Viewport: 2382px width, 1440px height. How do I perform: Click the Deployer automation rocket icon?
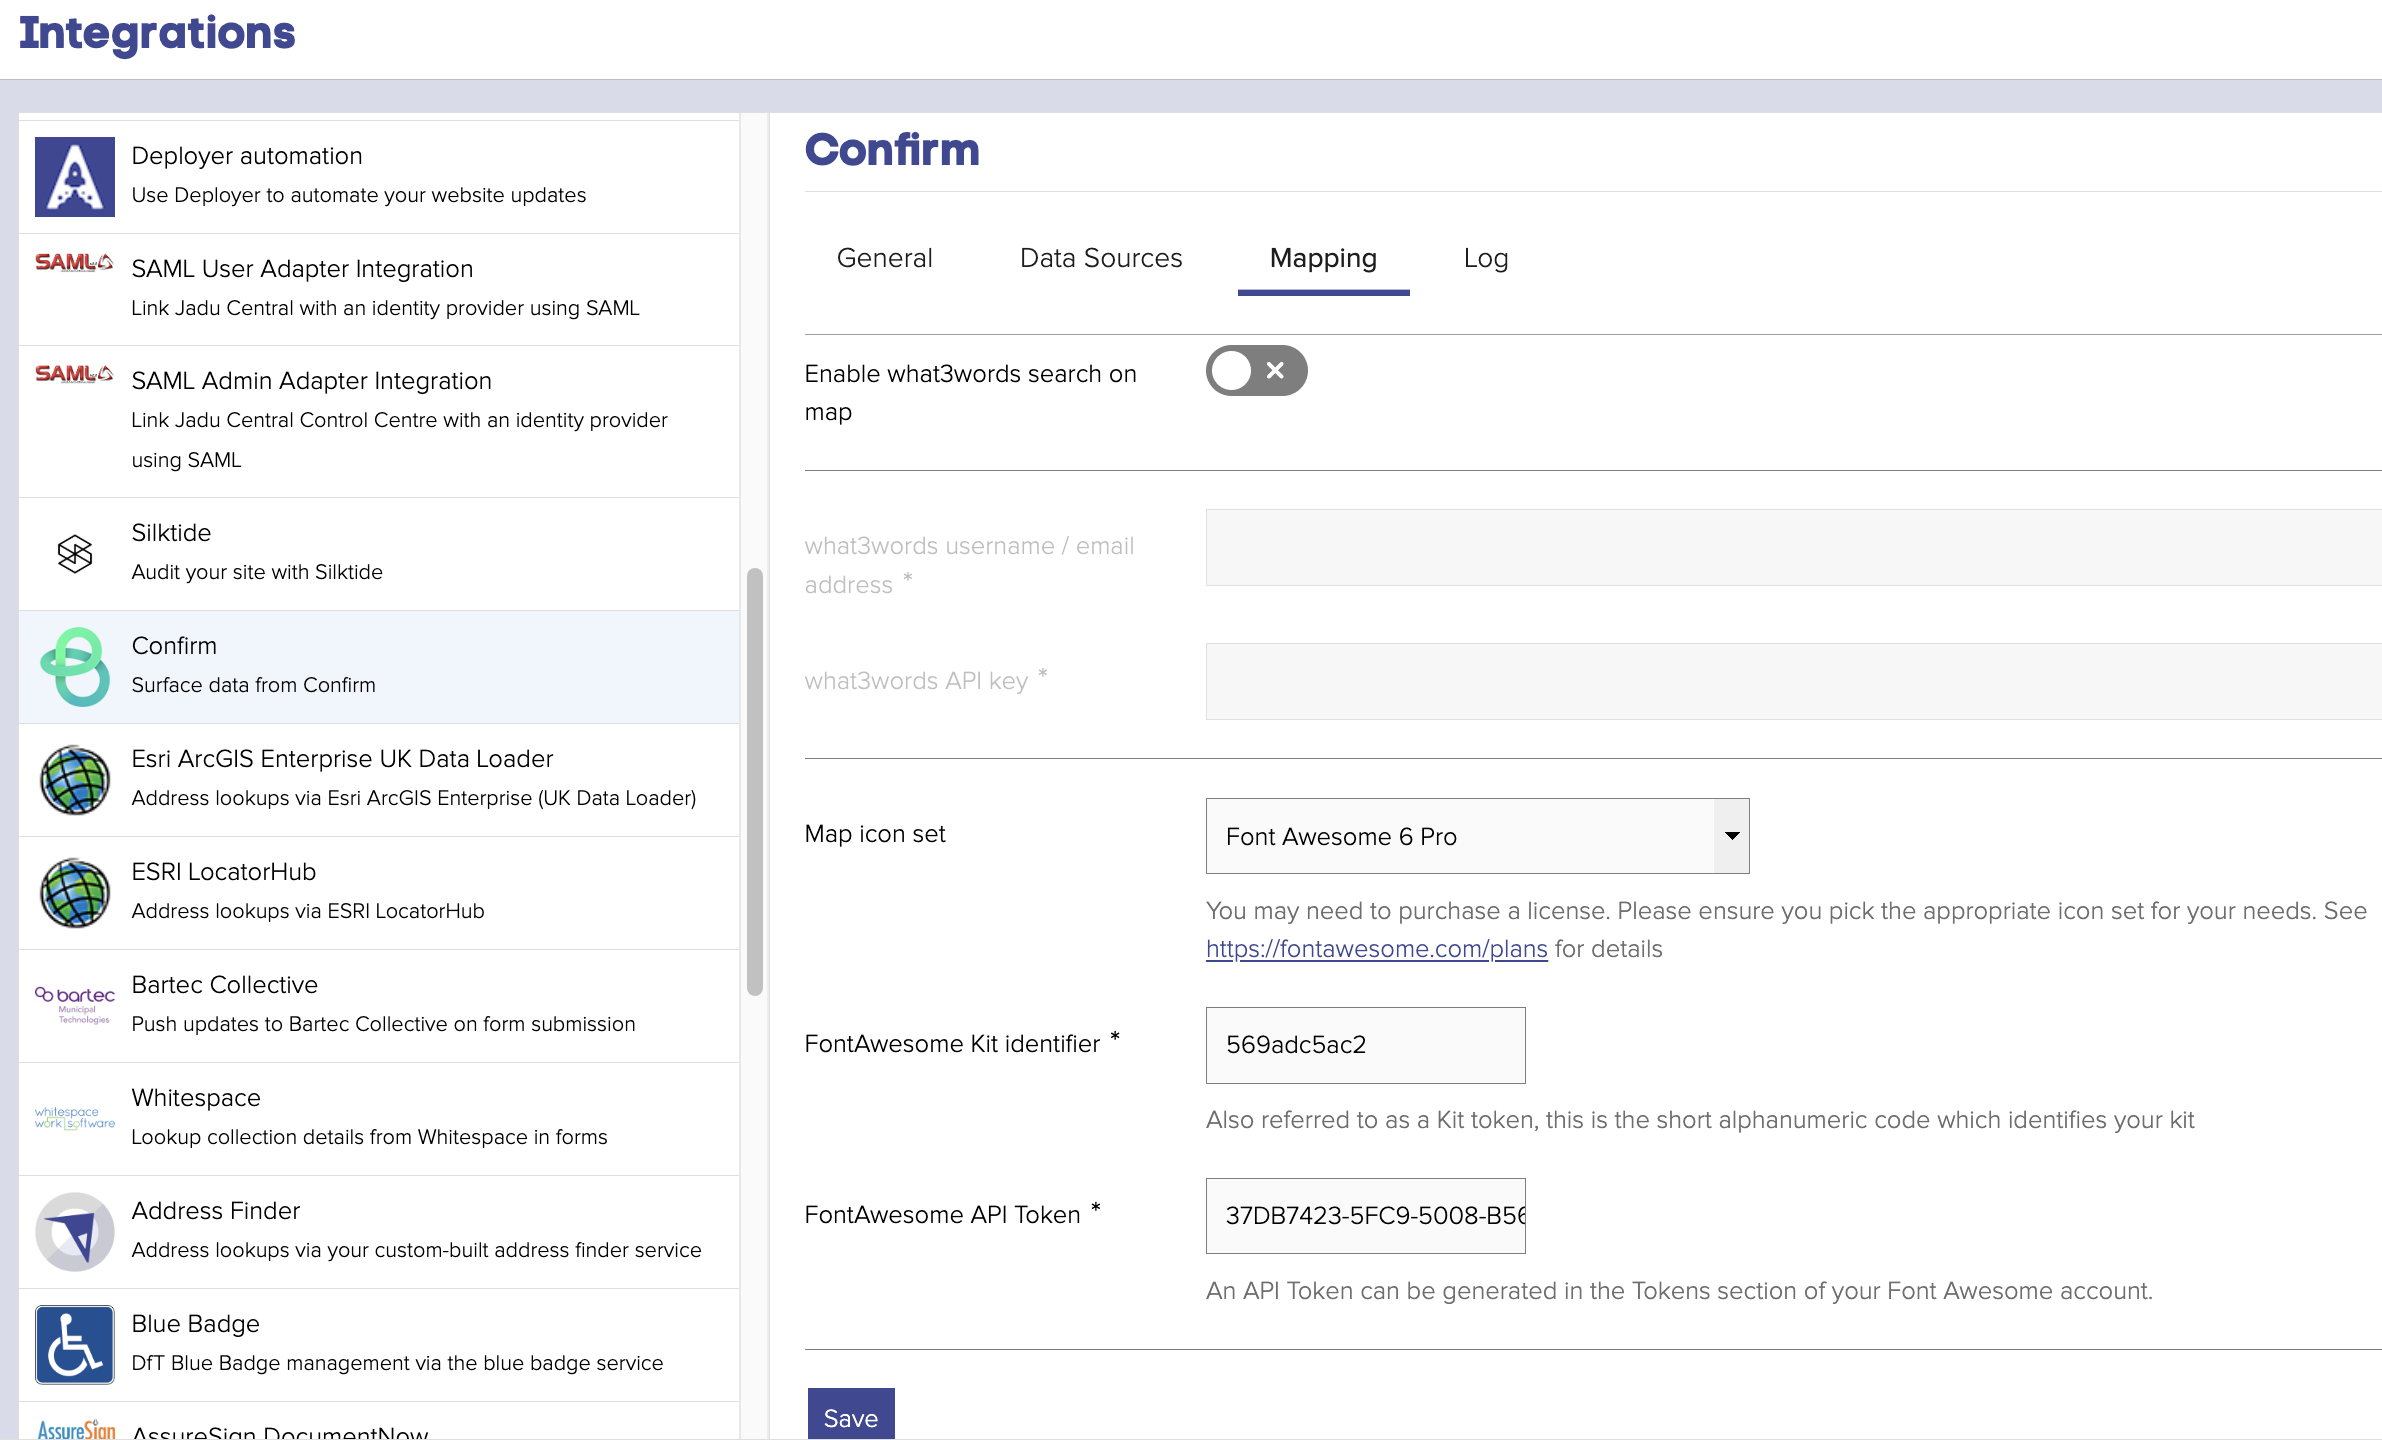[x=75, y=177]
